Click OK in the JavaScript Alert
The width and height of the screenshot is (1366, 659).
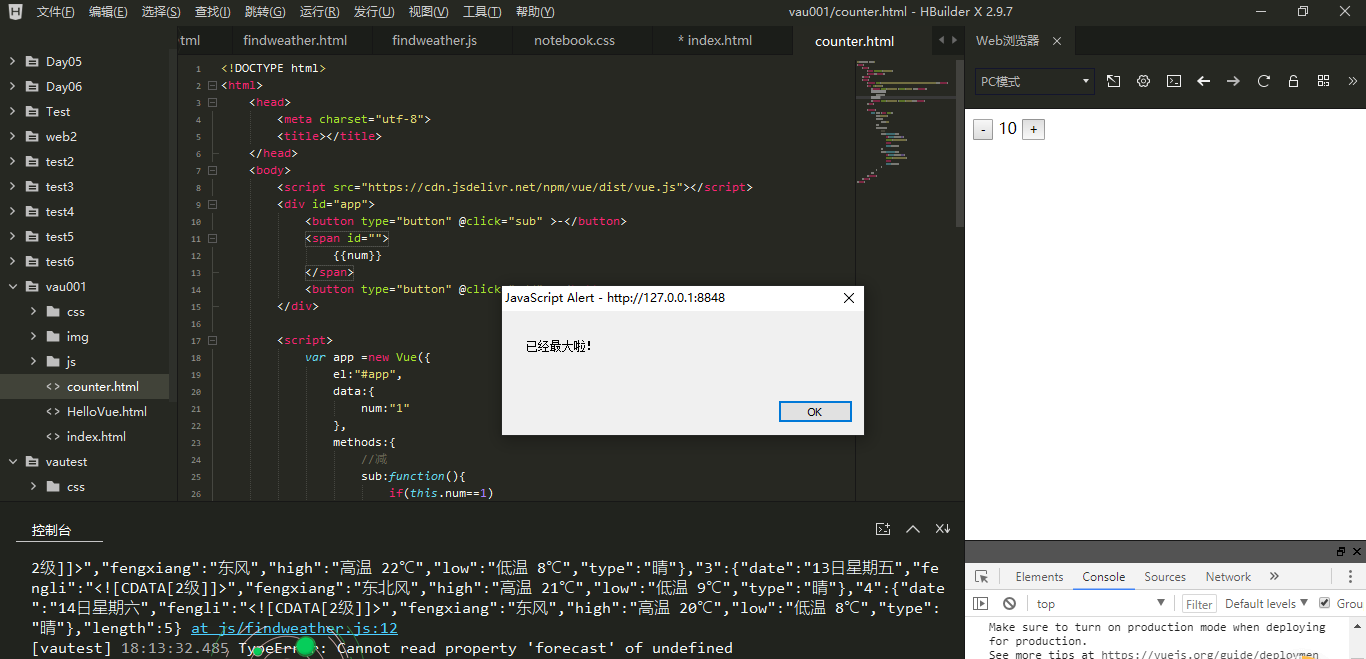click(815, 412)
